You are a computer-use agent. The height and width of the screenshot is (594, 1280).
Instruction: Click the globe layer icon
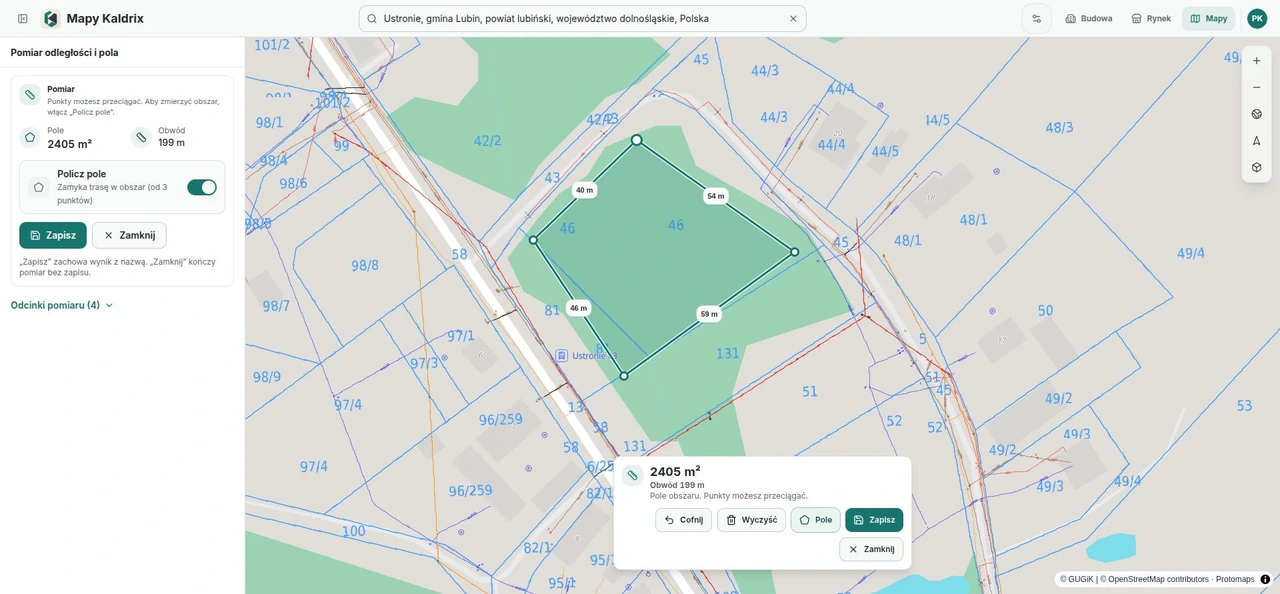[1257, 114]
